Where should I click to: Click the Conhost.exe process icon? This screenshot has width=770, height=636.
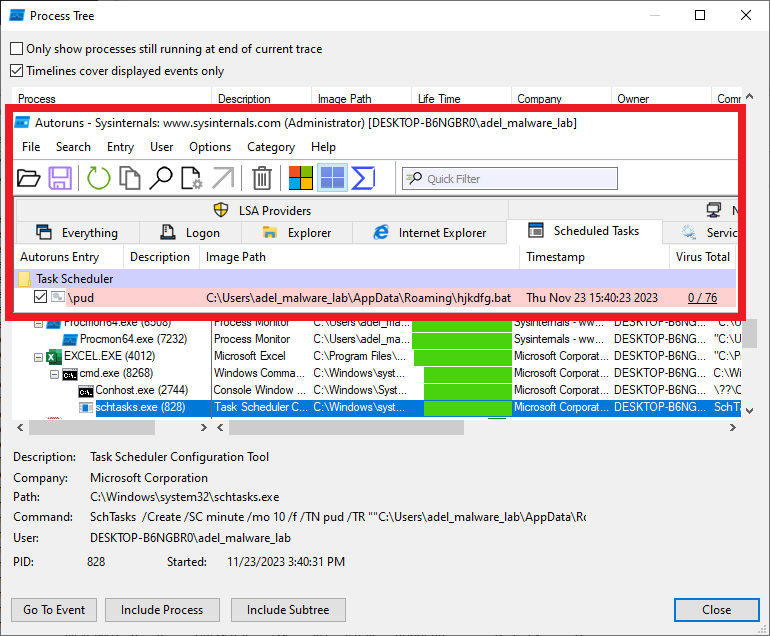pos(86,391)
